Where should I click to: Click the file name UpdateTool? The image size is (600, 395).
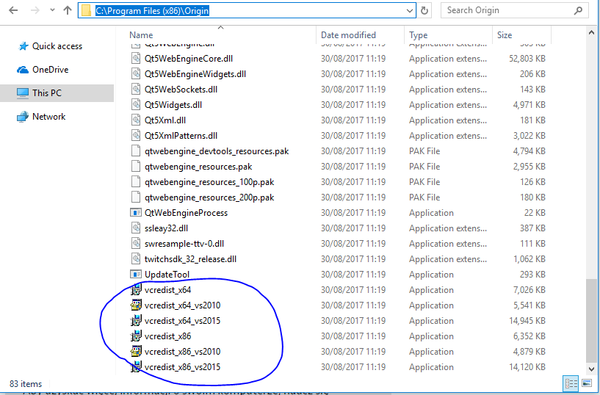tap(167, 274)
